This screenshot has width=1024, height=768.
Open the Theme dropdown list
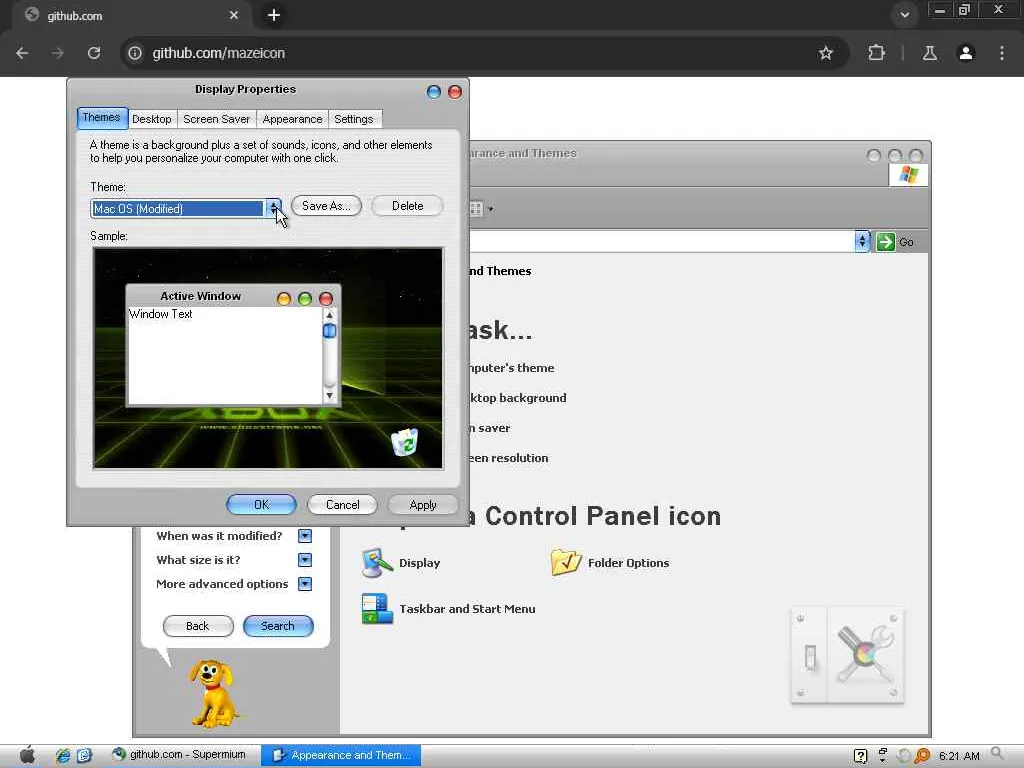click(274, 208)
